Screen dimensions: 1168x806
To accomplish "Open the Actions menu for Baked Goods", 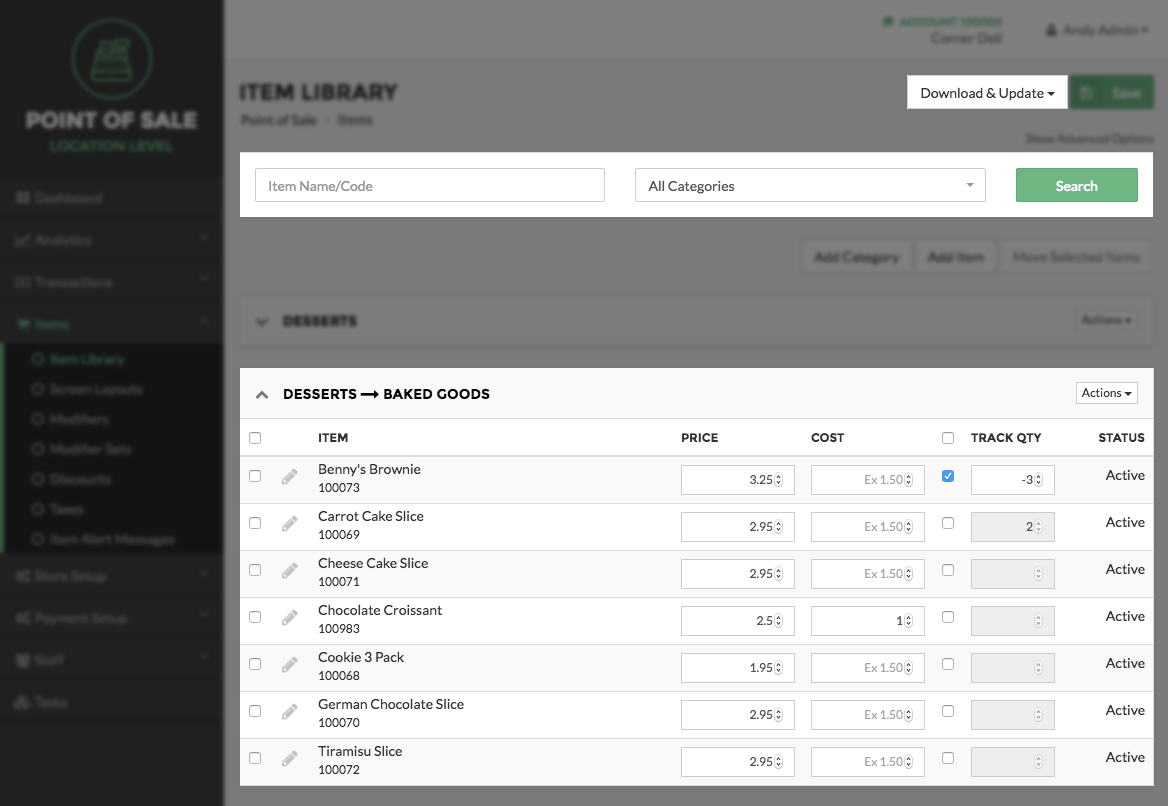I will click(1106, 393).
